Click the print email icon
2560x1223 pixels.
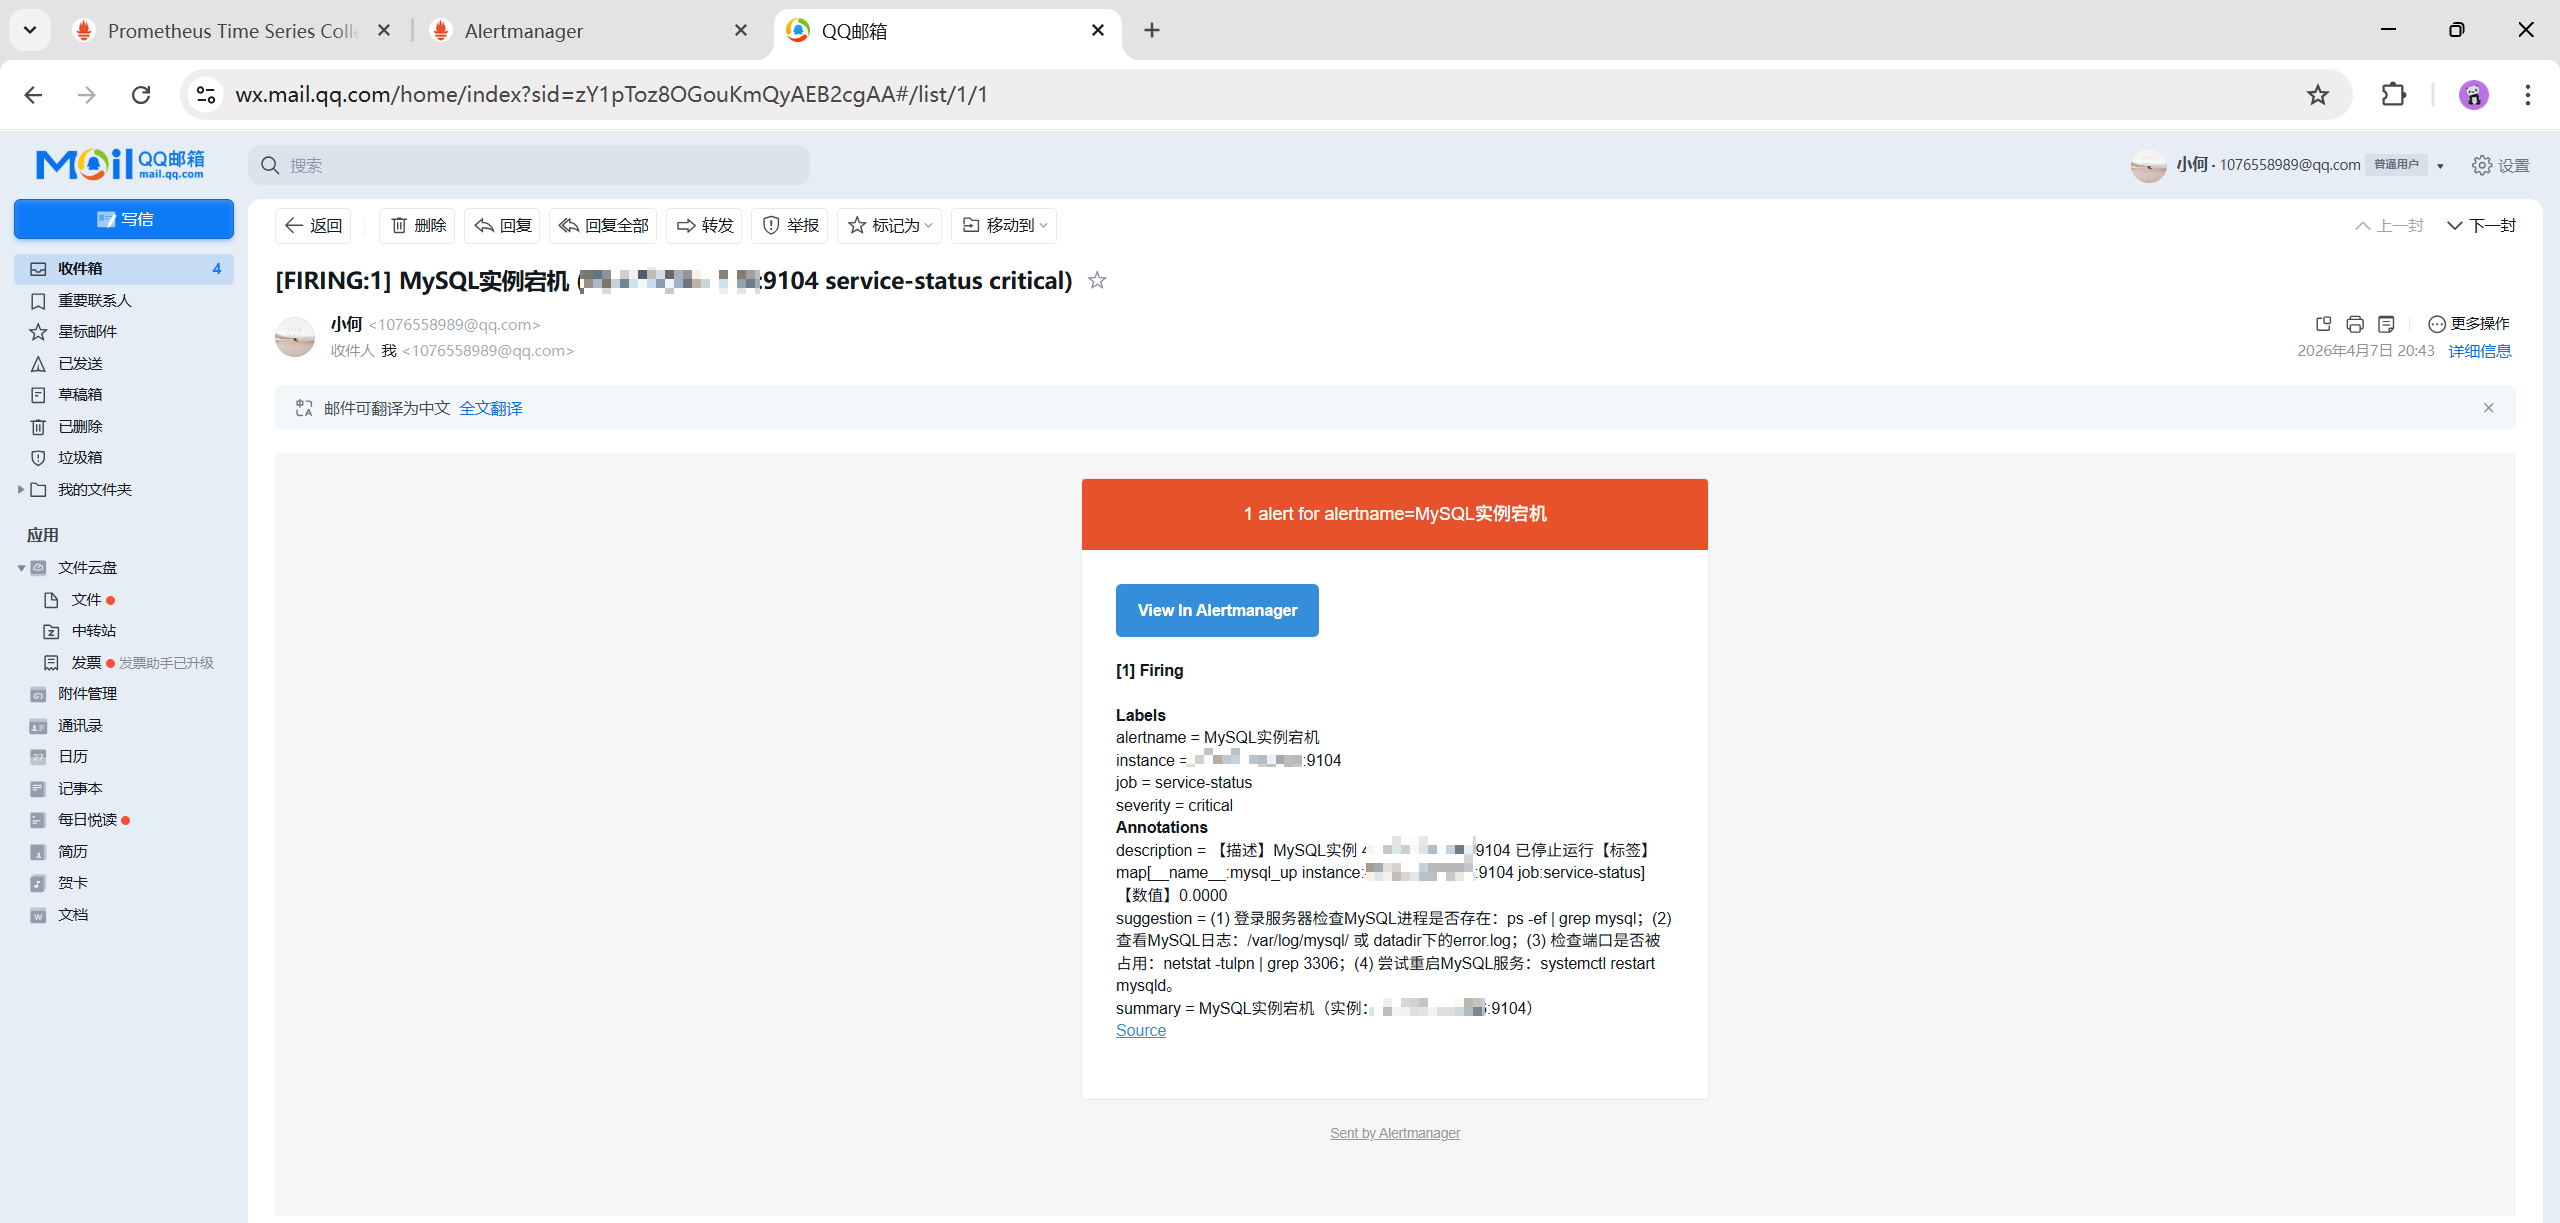point(2355,324)
